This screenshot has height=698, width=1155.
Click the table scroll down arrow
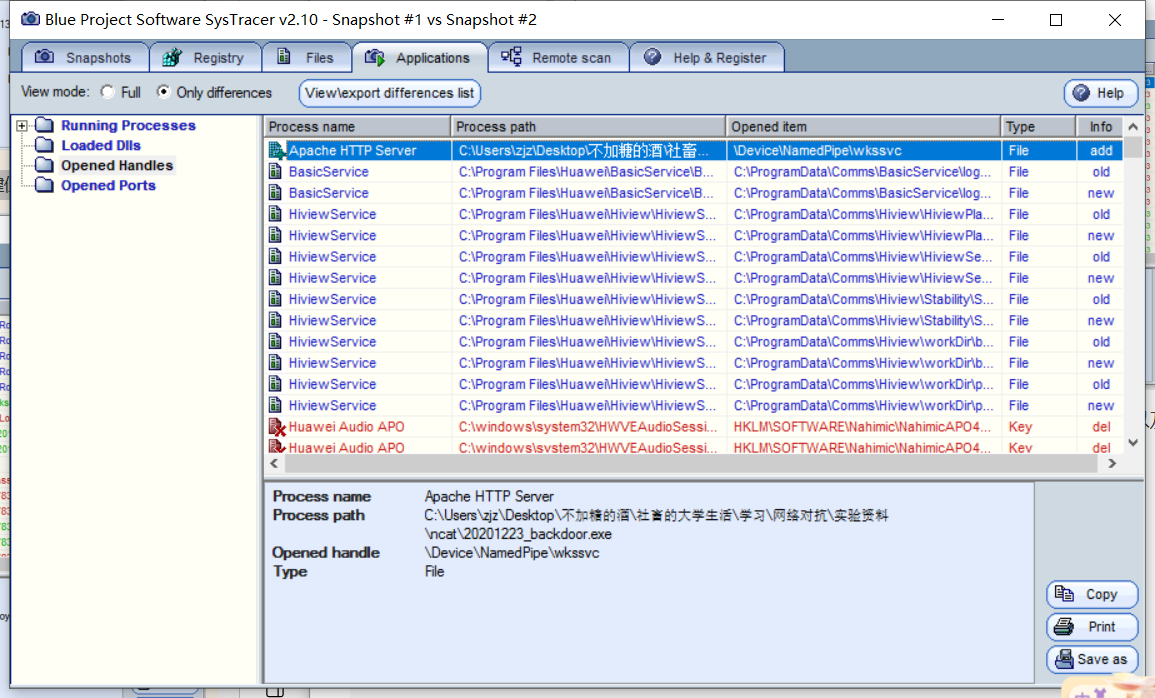point(1133,443)
